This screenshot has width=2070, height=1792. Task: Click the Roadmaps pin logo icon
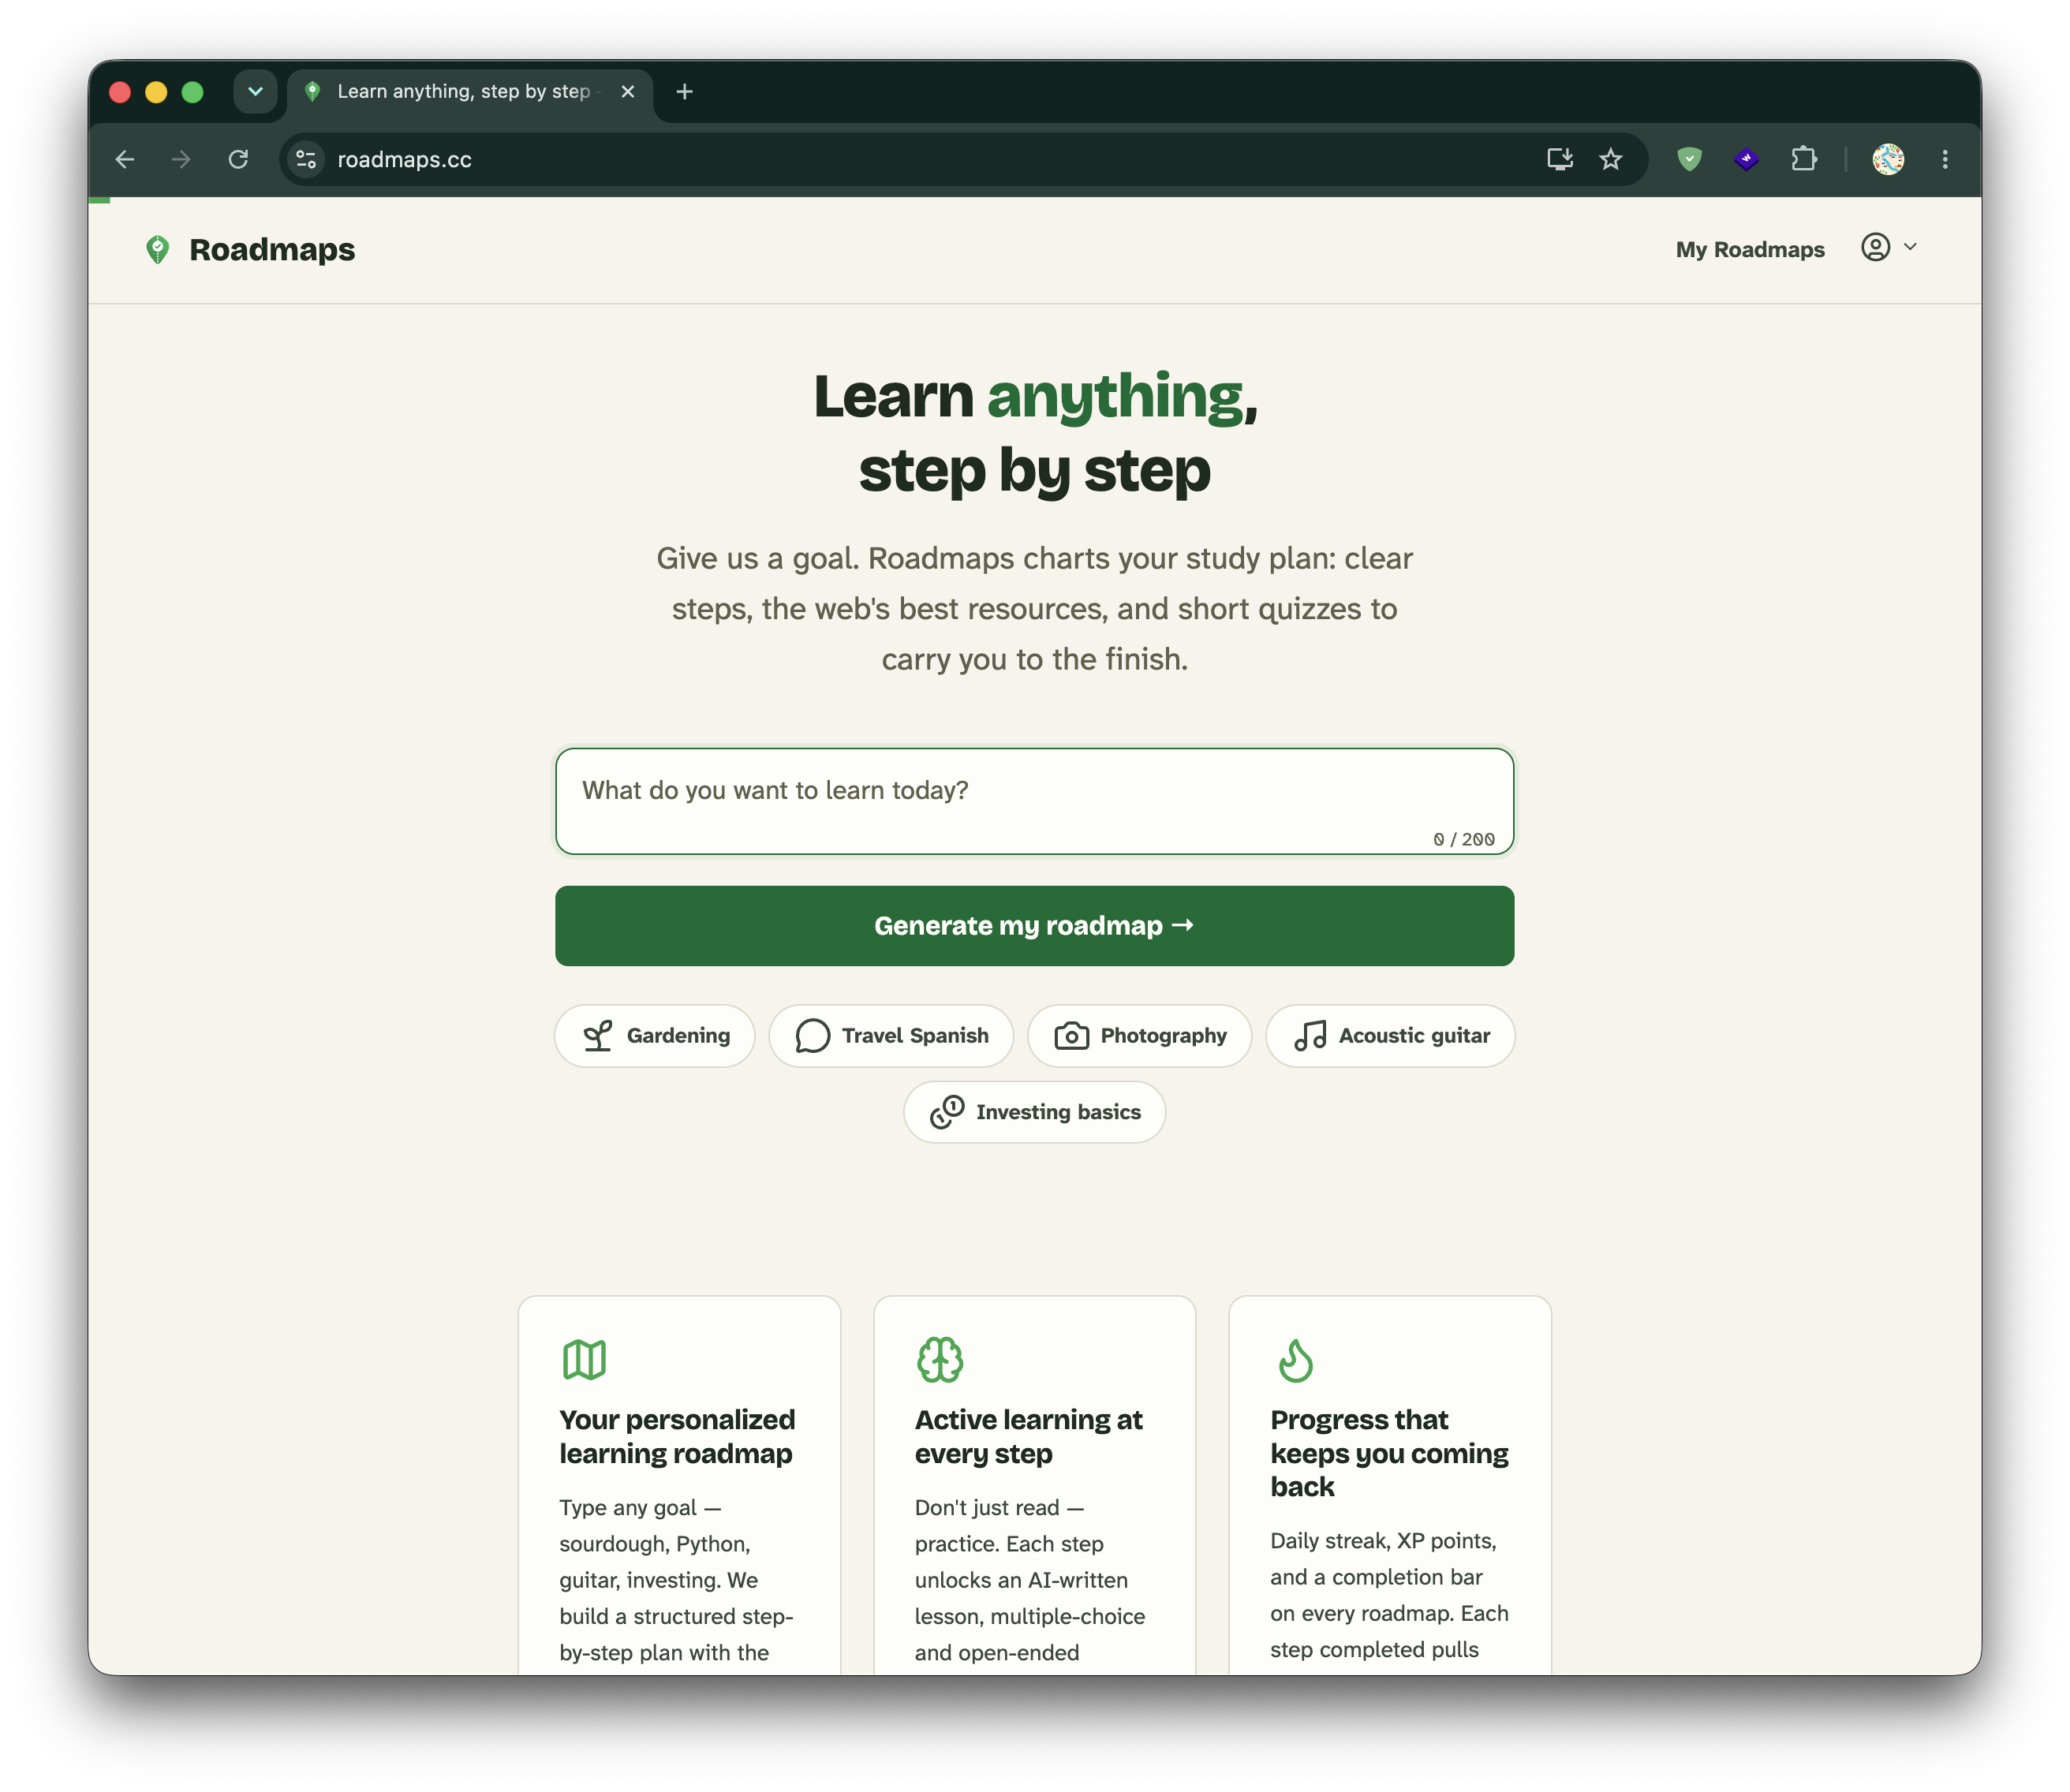coord(157,249)
